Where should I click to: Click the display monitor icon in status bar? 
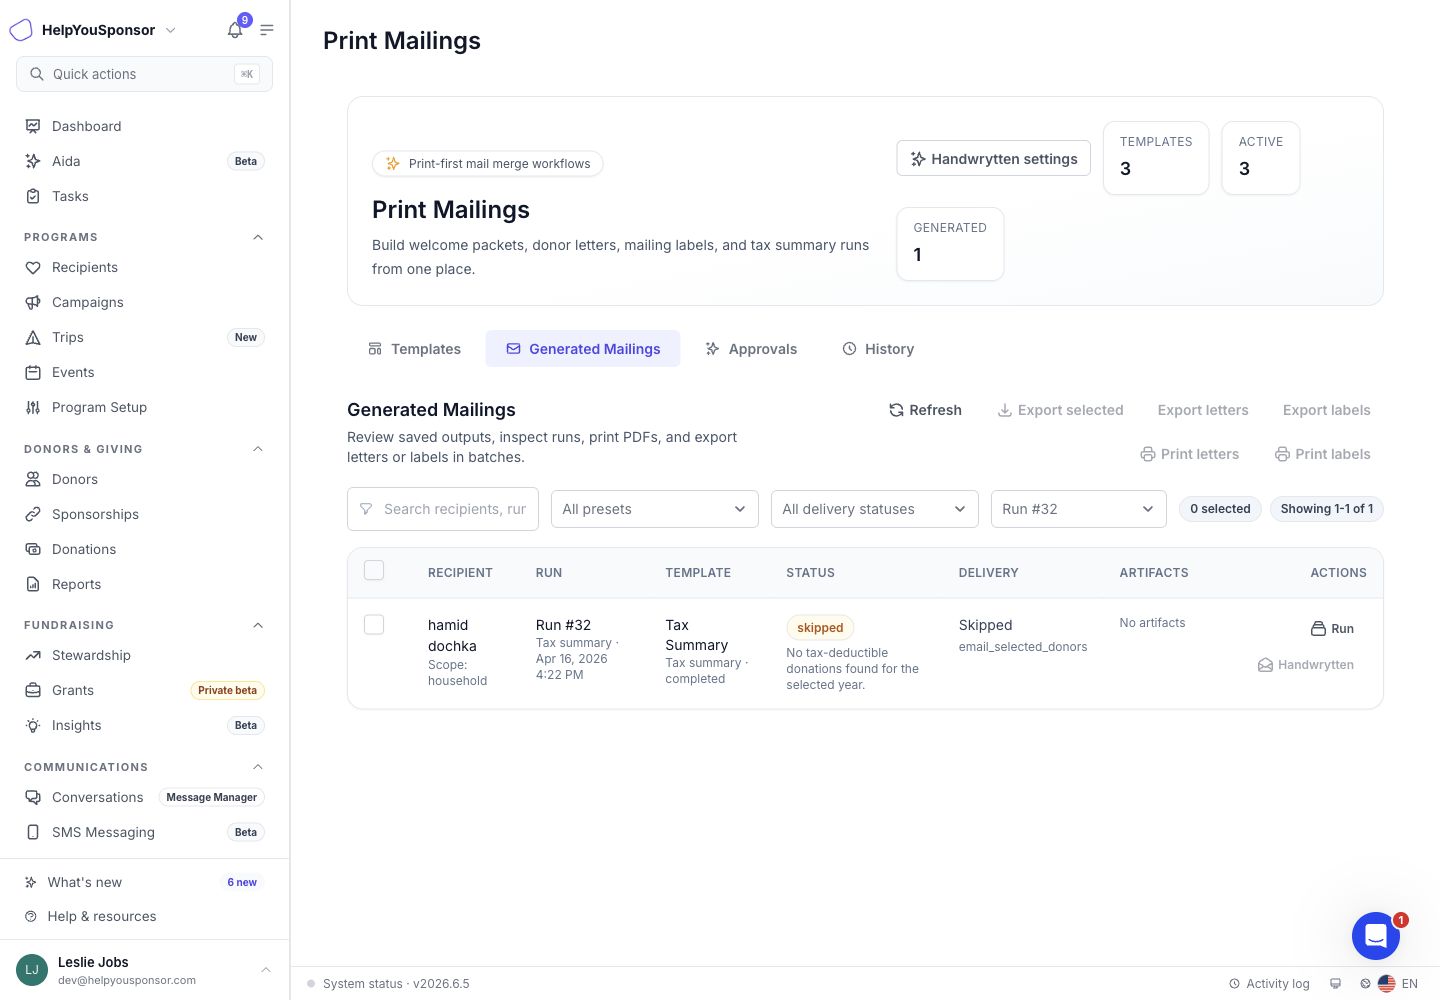click(1335, 984)
